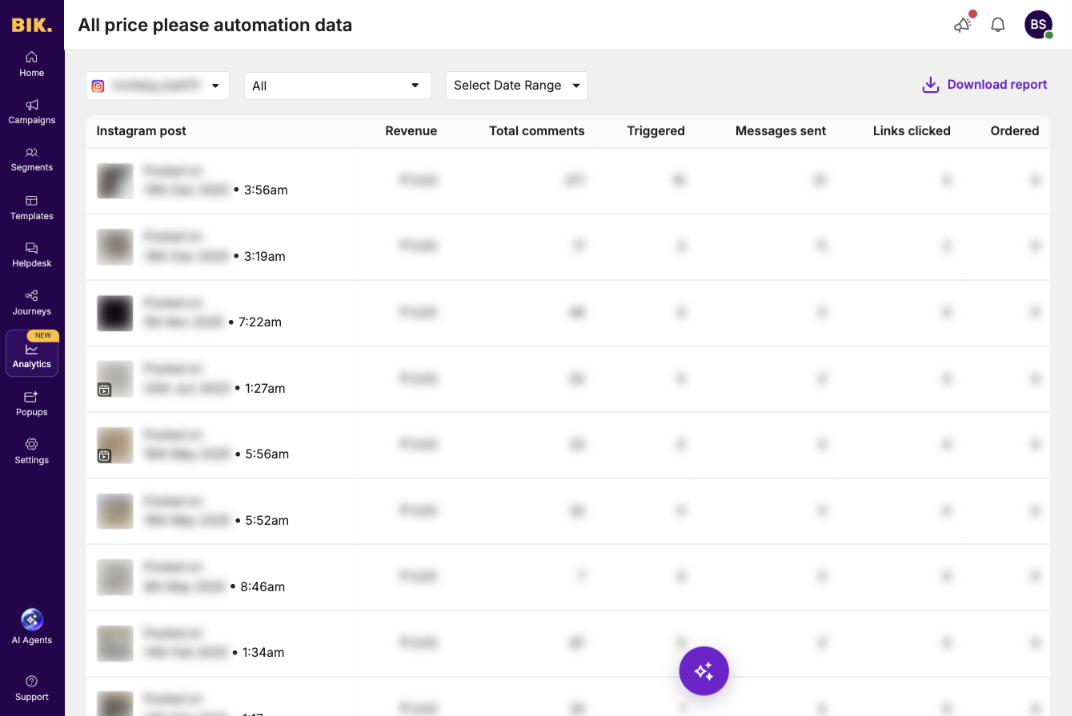Open Journeys in the sidebar
The height and width of the screenshot is (716, 1072).
[x=31, y=303]
